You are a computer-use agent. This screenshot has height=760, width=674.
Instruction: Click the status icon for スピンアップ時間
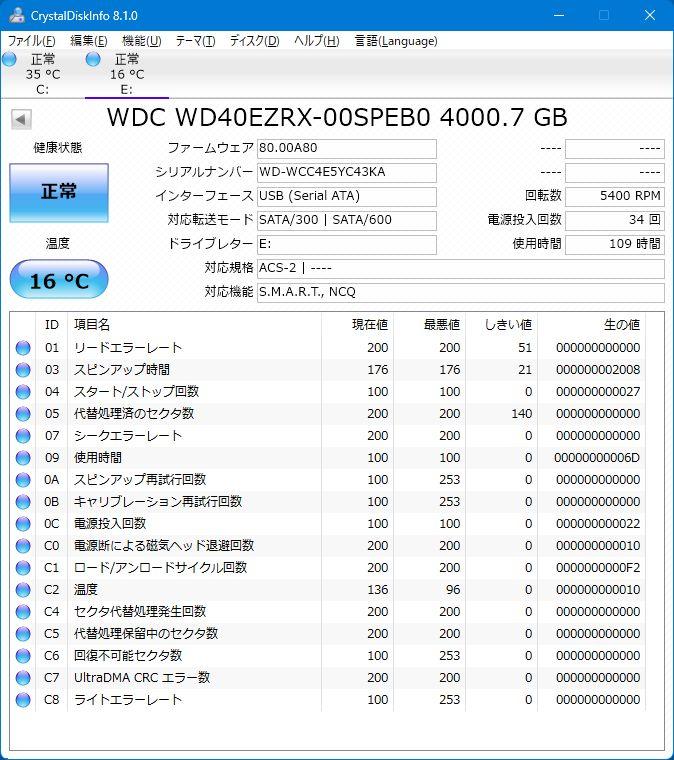[23, 370]
